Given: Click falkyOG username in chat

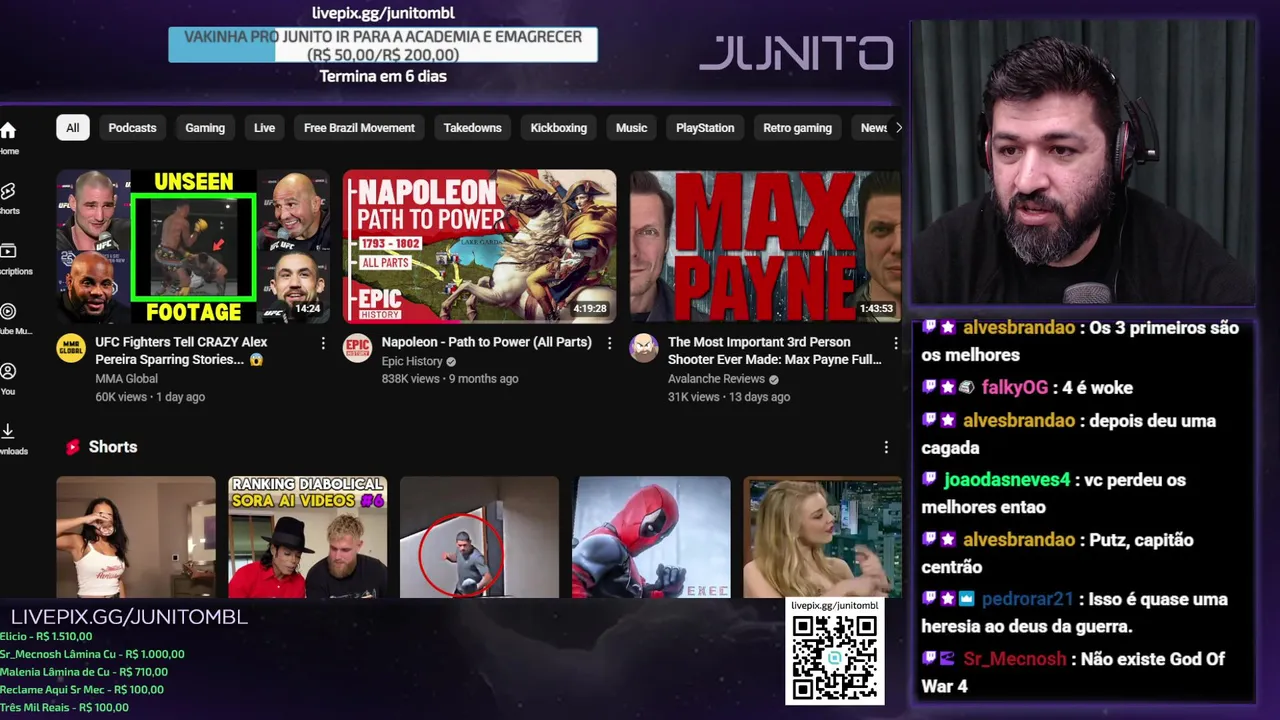Looking at the screenshot, I should (1015, 388).
